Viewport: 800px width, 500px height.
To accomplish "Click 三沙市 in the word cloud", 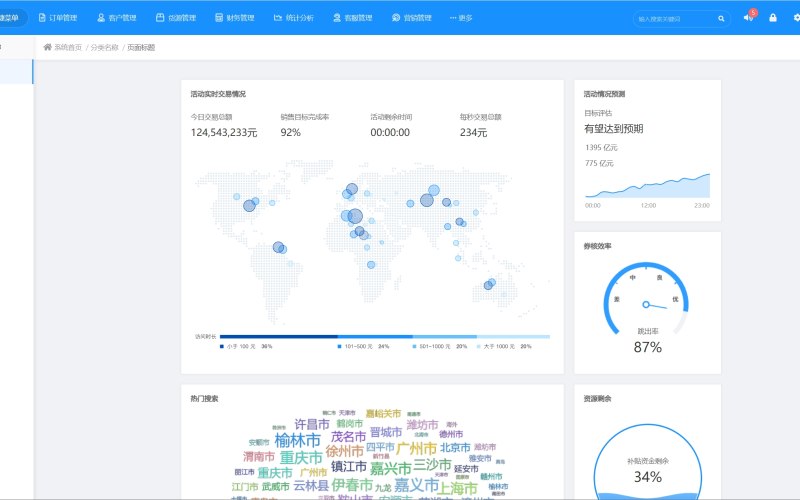I will 432,465.
